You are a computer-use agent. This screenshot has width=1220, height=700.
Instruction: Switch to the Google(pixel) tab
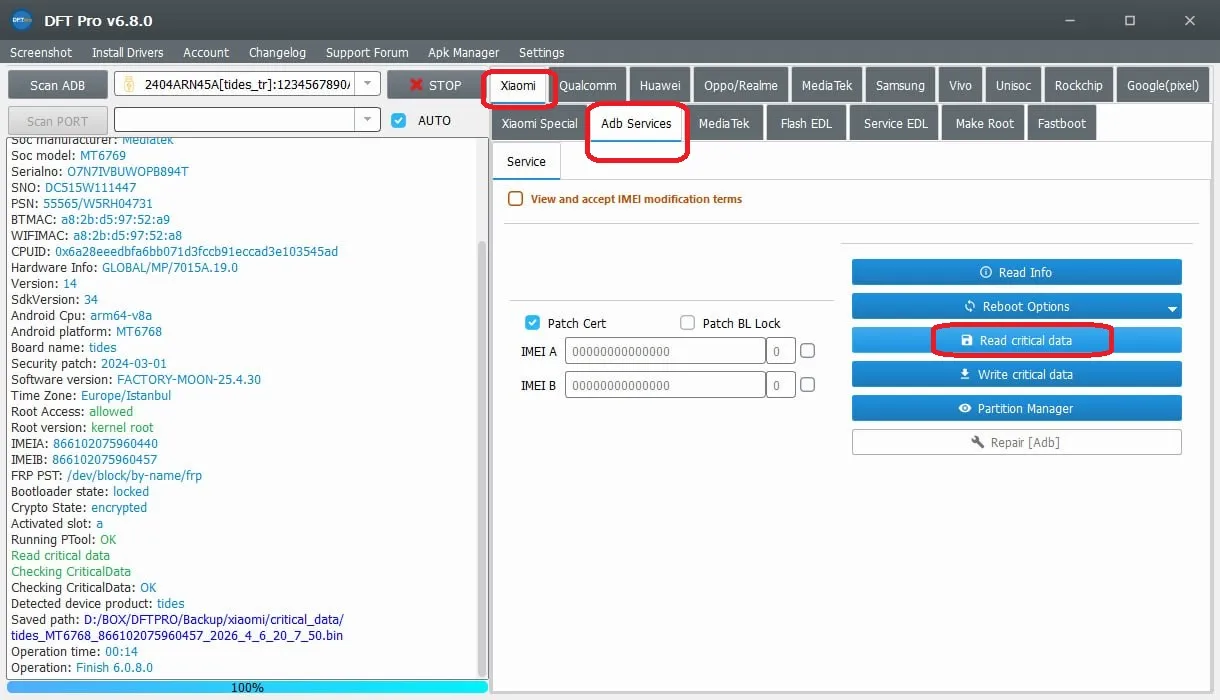(1162, 85)
